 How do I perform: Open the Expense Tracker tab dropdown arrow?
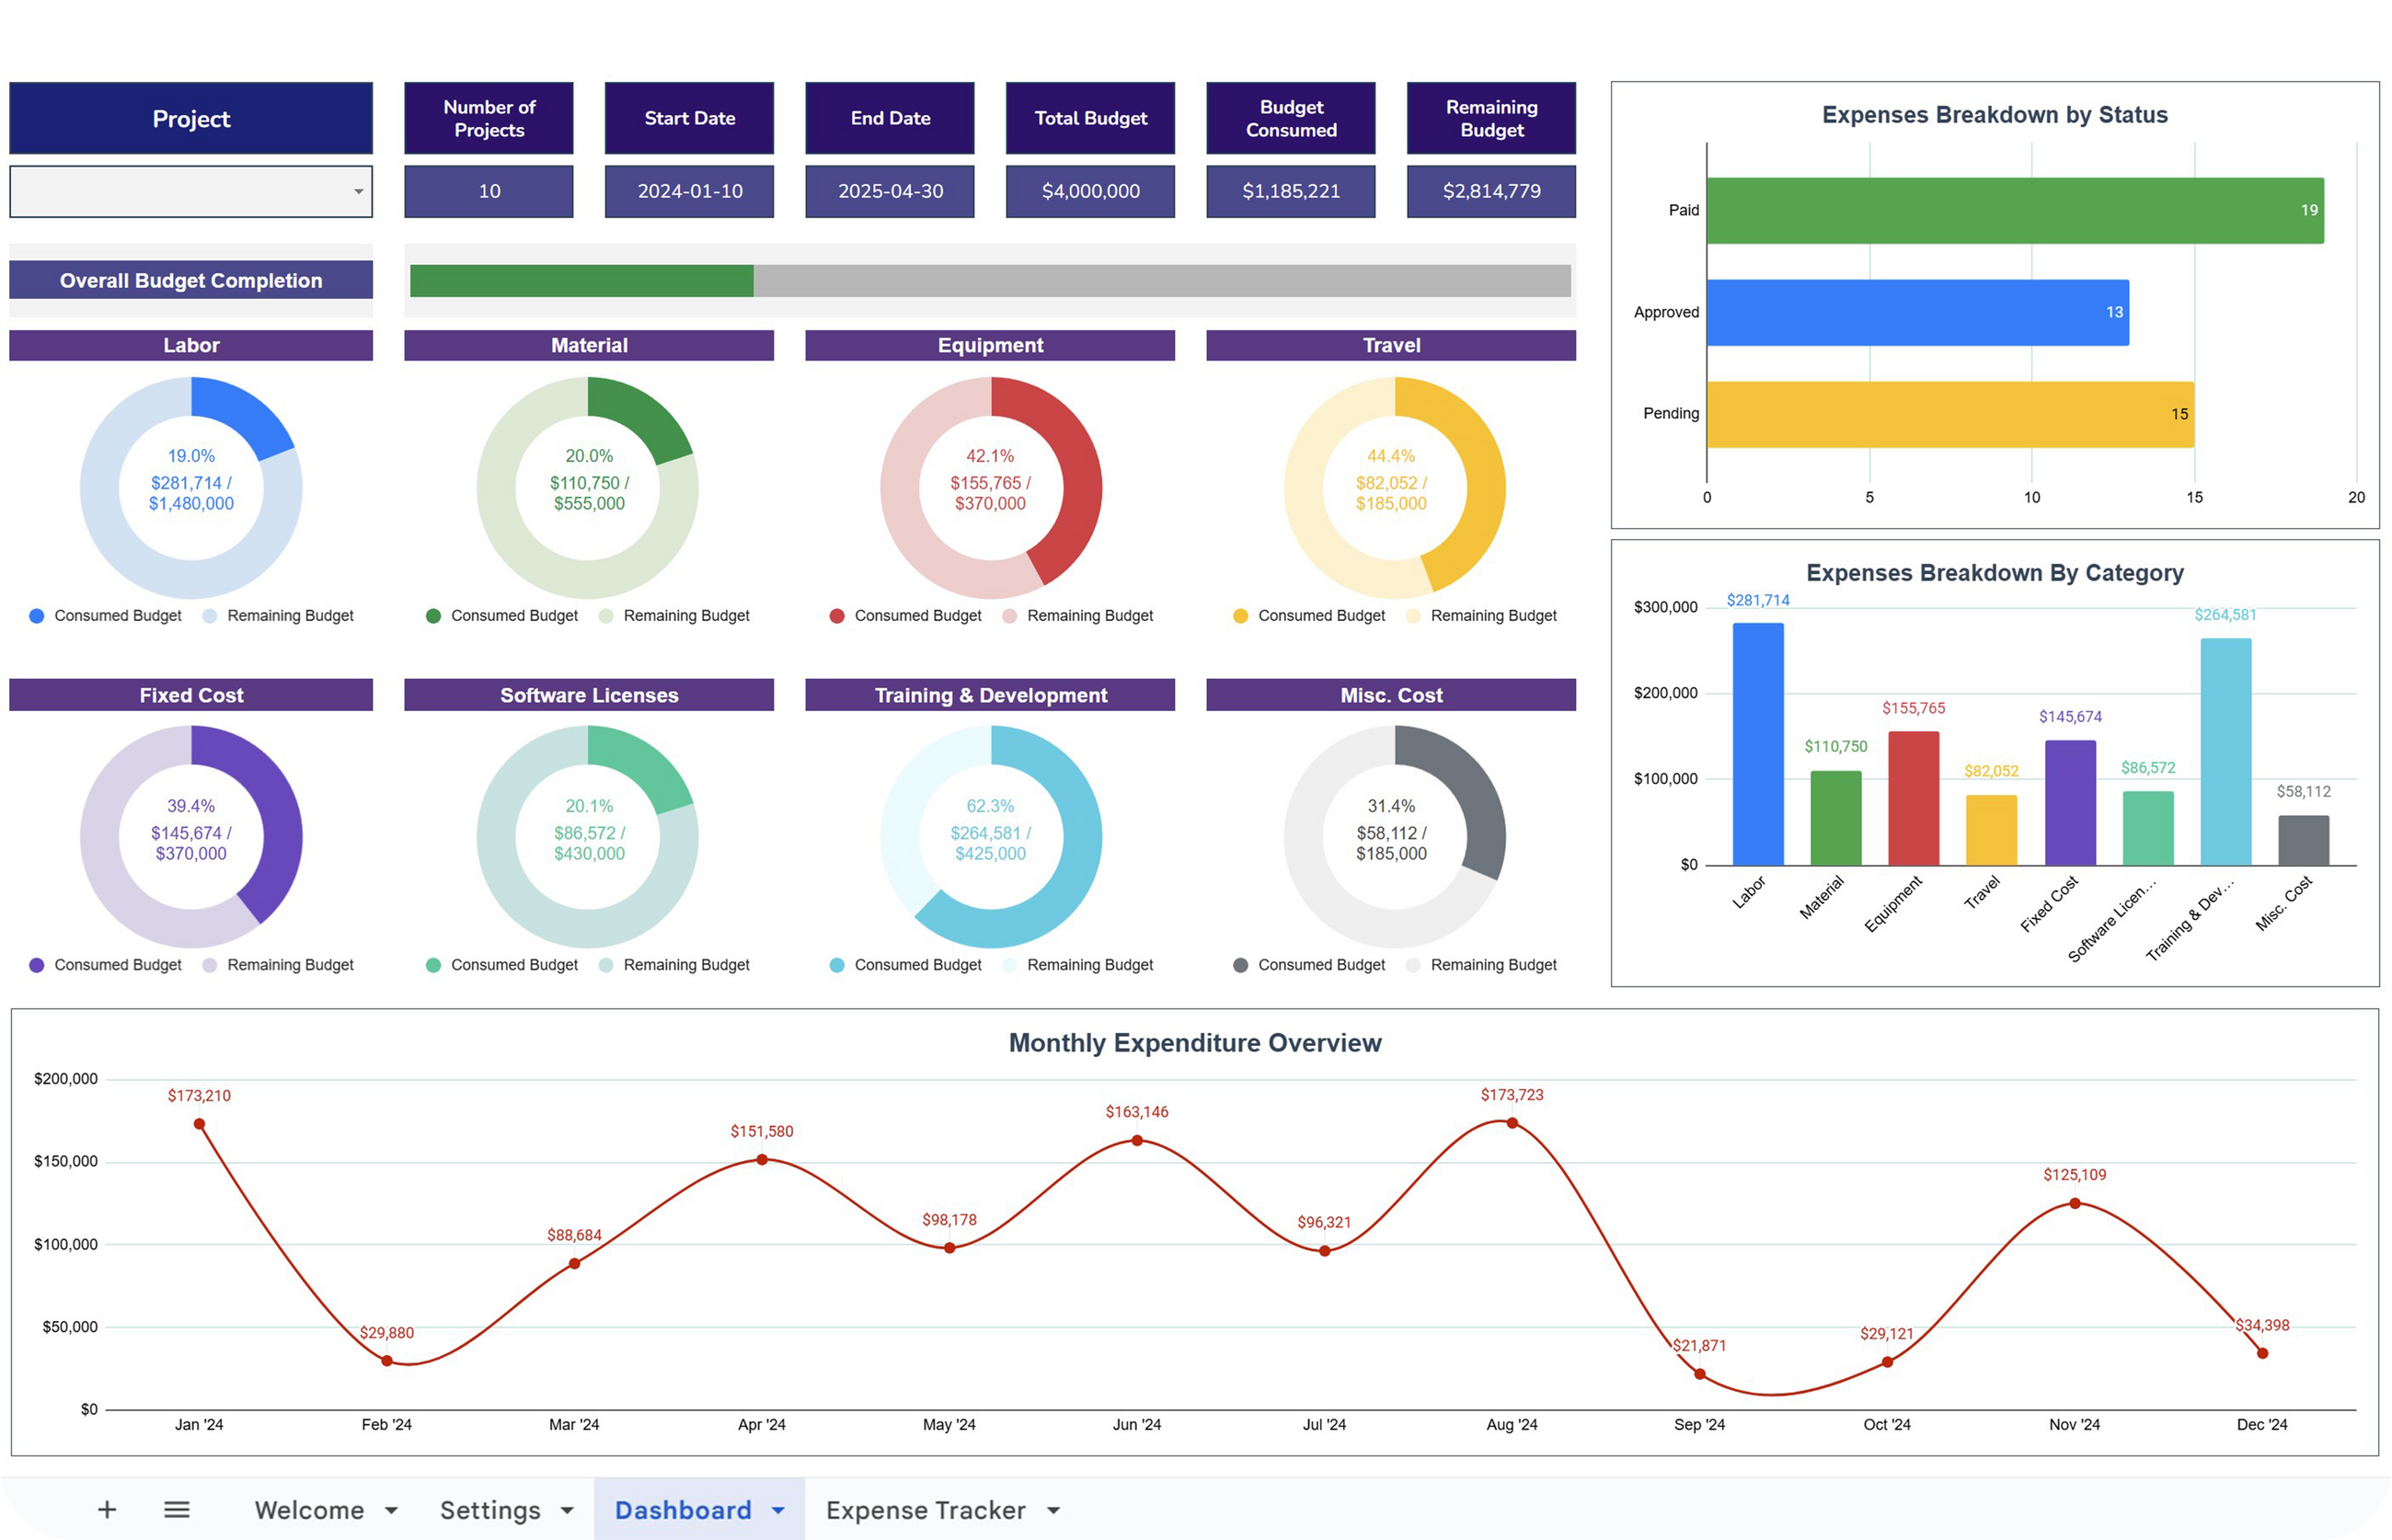(1053, 1510)
